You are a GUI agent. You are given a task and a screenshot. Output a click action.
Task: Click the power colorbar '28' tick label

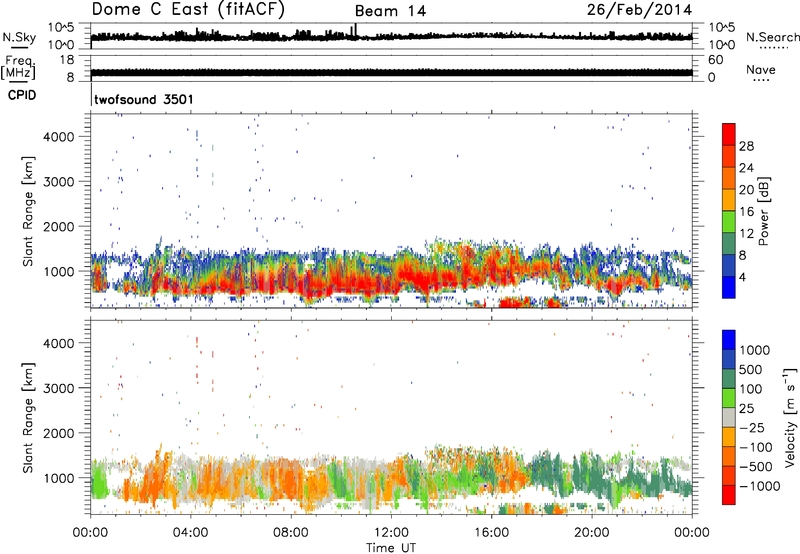pos(746,147)
